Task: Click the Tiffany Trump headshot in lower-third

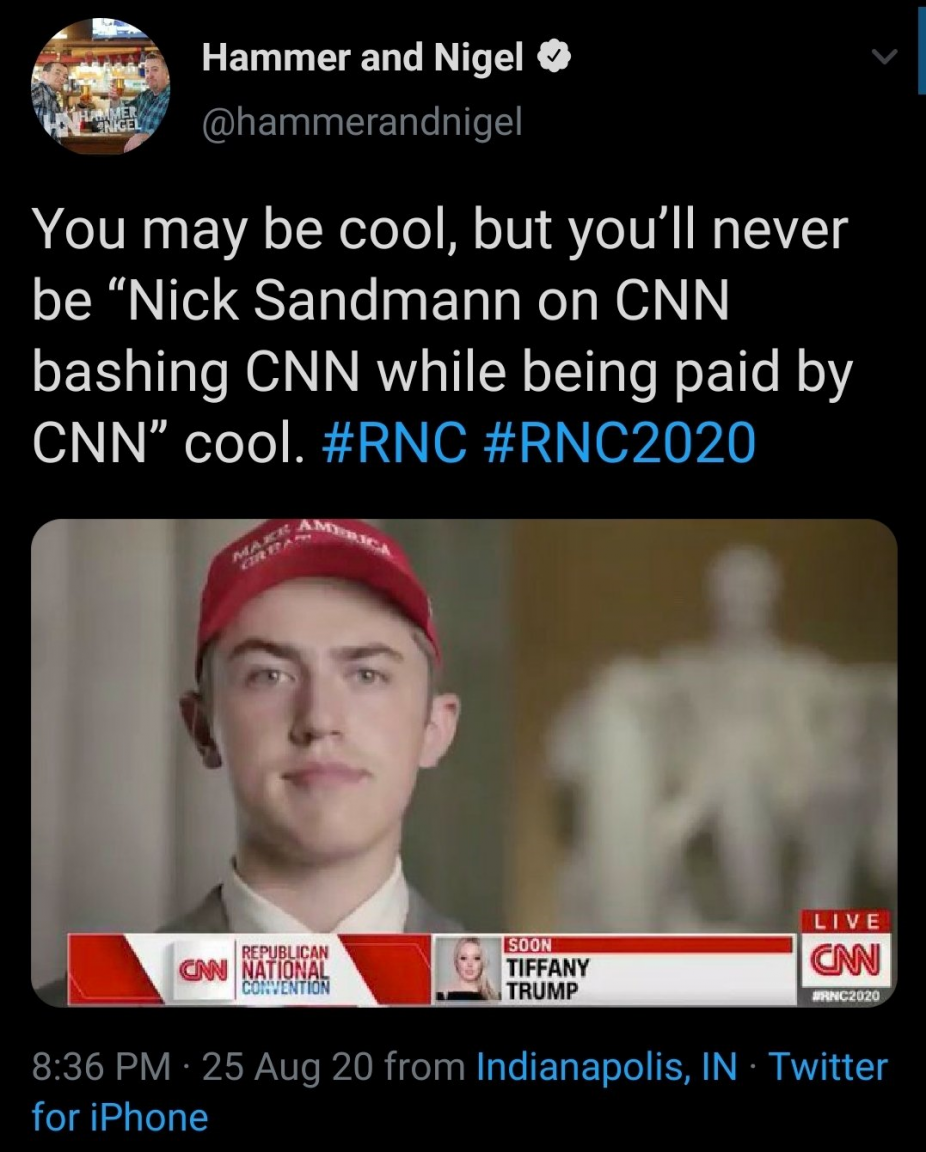Action: (x=467, y=968)
